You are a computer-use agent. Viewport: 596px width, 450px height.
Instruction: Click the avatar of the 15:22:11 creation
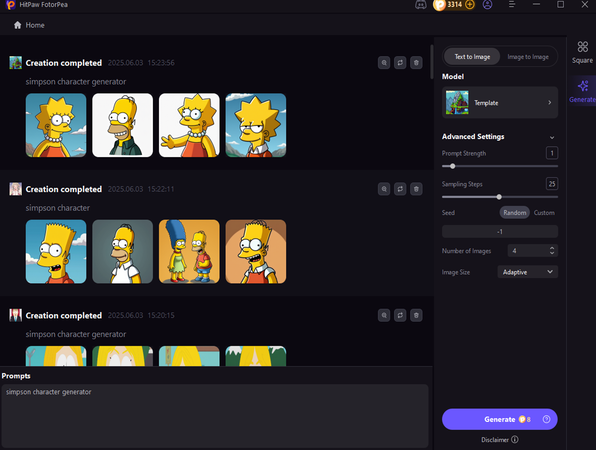click(x=16, y=189)
